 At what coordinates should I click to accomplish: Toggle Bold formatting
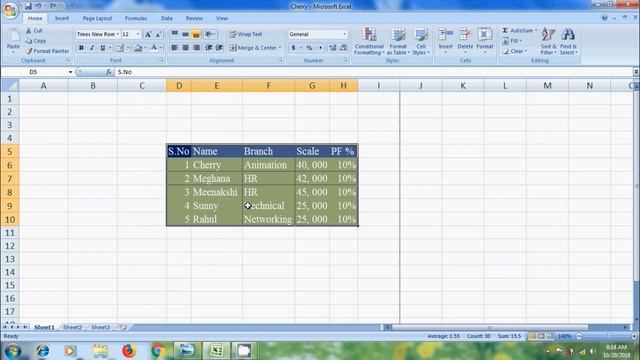tap(81, 48)
